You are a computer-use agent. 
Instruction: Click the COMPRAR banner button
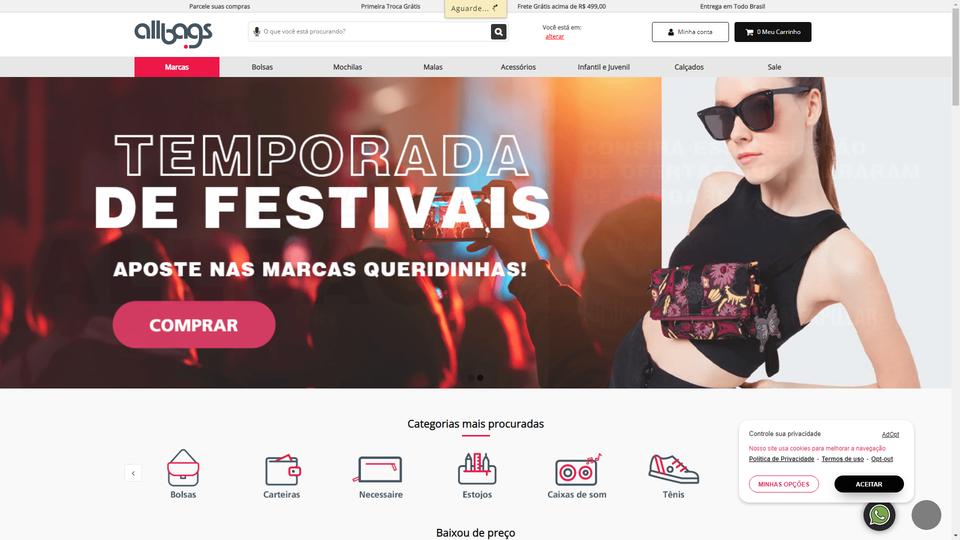tap(194, 325)
